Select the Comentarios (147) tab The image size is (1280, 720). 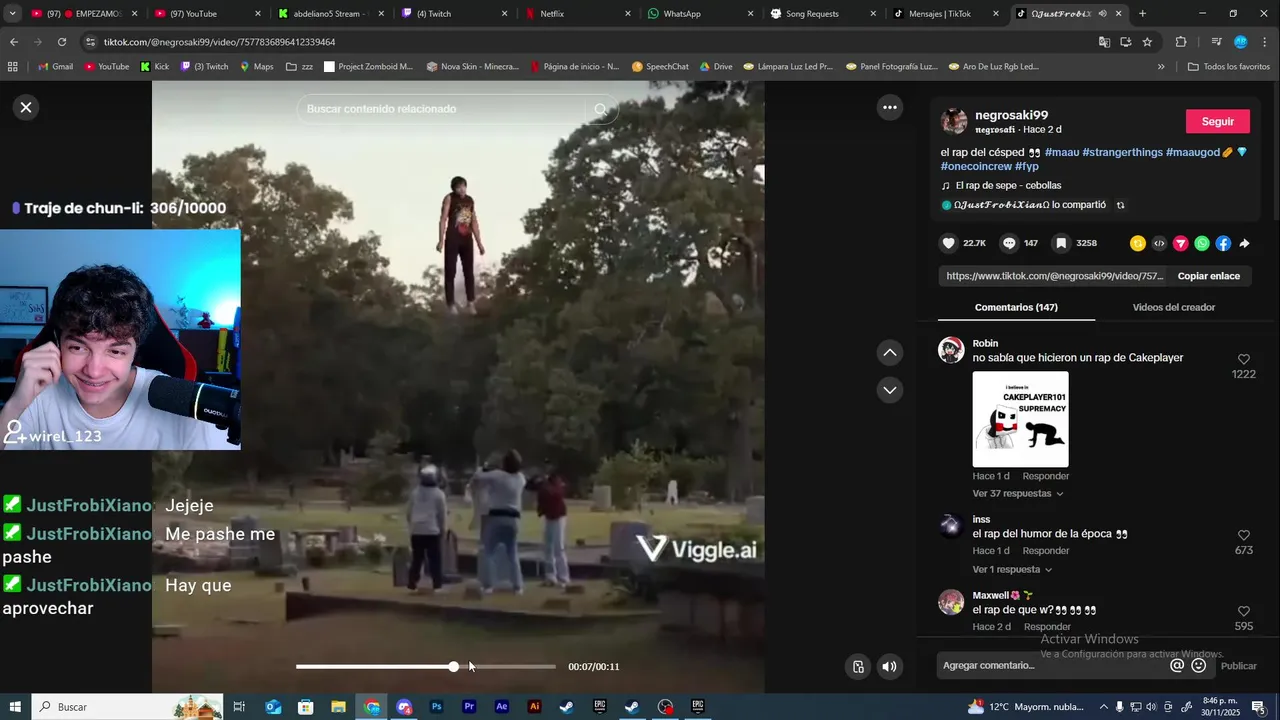click(1016, 307)
